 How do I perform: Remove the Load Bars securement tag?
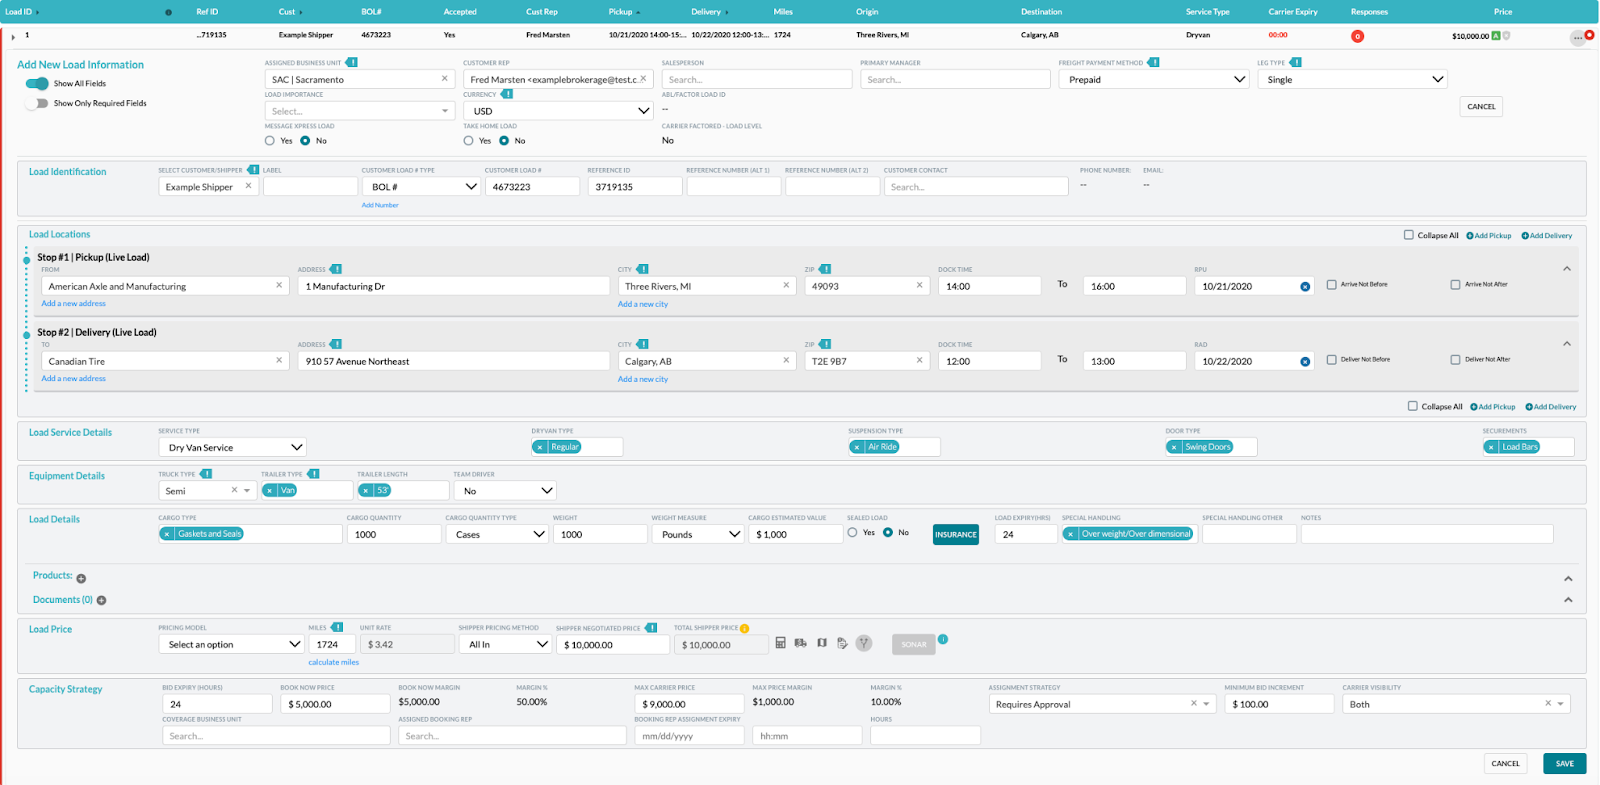click(1491, 447)
